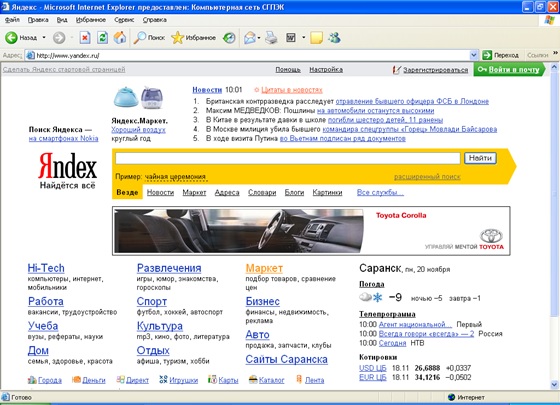Open Favorites (Избранное) star icon

(x=177, y=38)
